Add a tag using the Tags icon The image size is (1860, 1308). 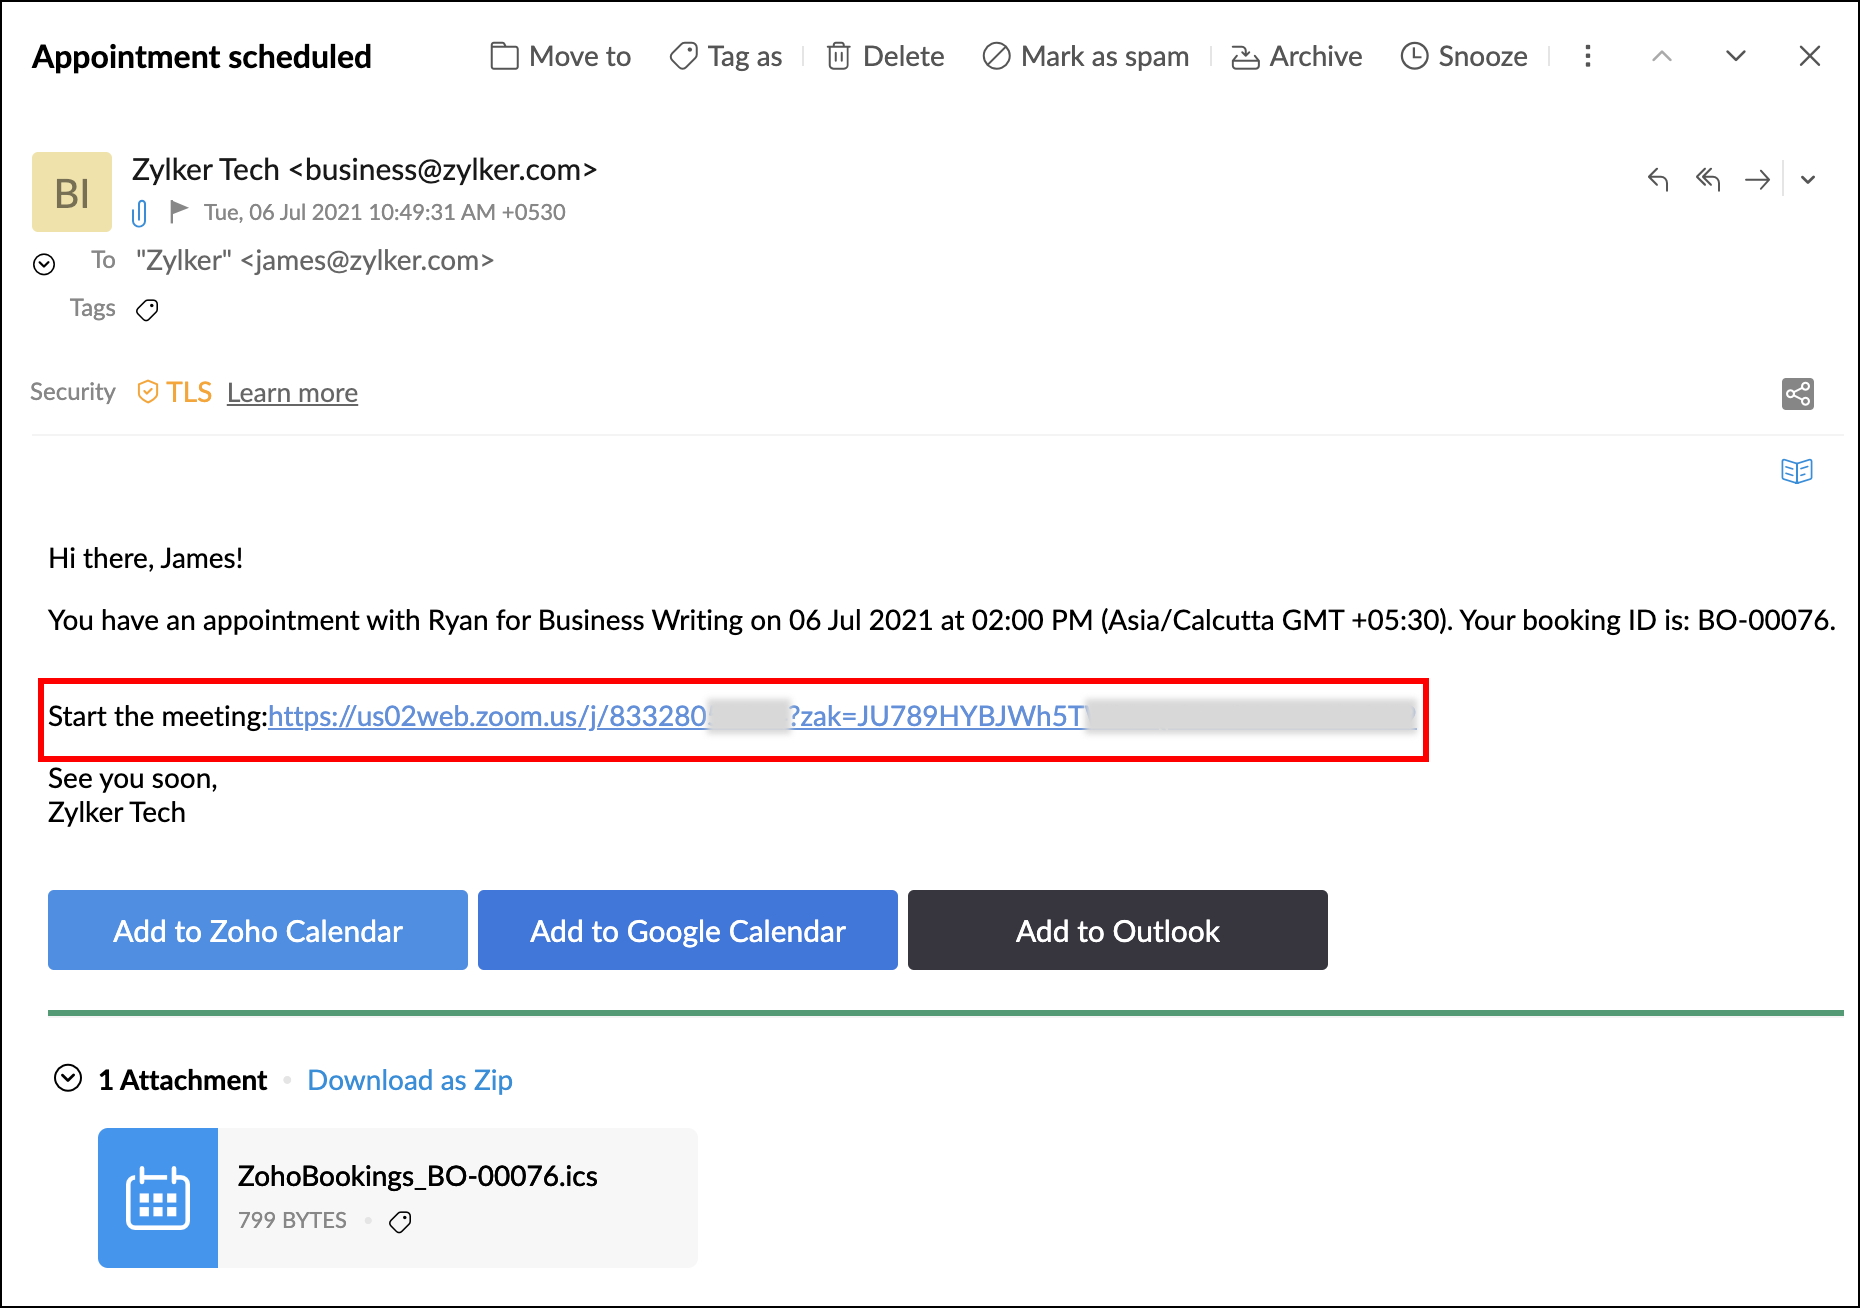coord(147,310)
